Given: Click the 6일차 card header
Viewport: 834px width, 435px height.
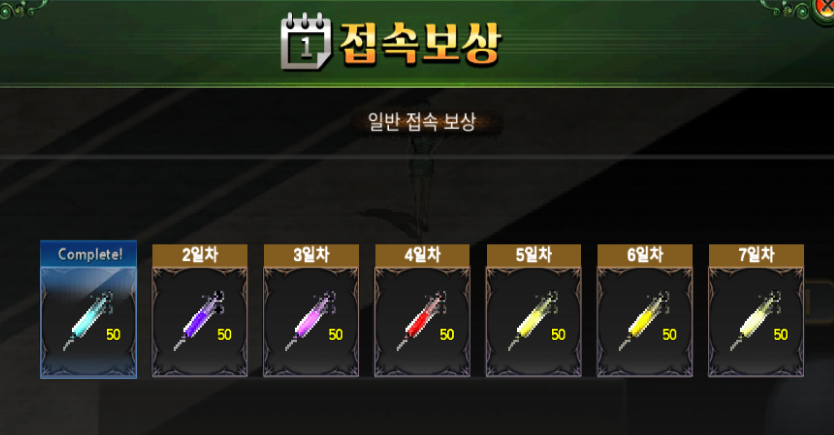Looking at the screenshot, I should click(x=645, y=255).
